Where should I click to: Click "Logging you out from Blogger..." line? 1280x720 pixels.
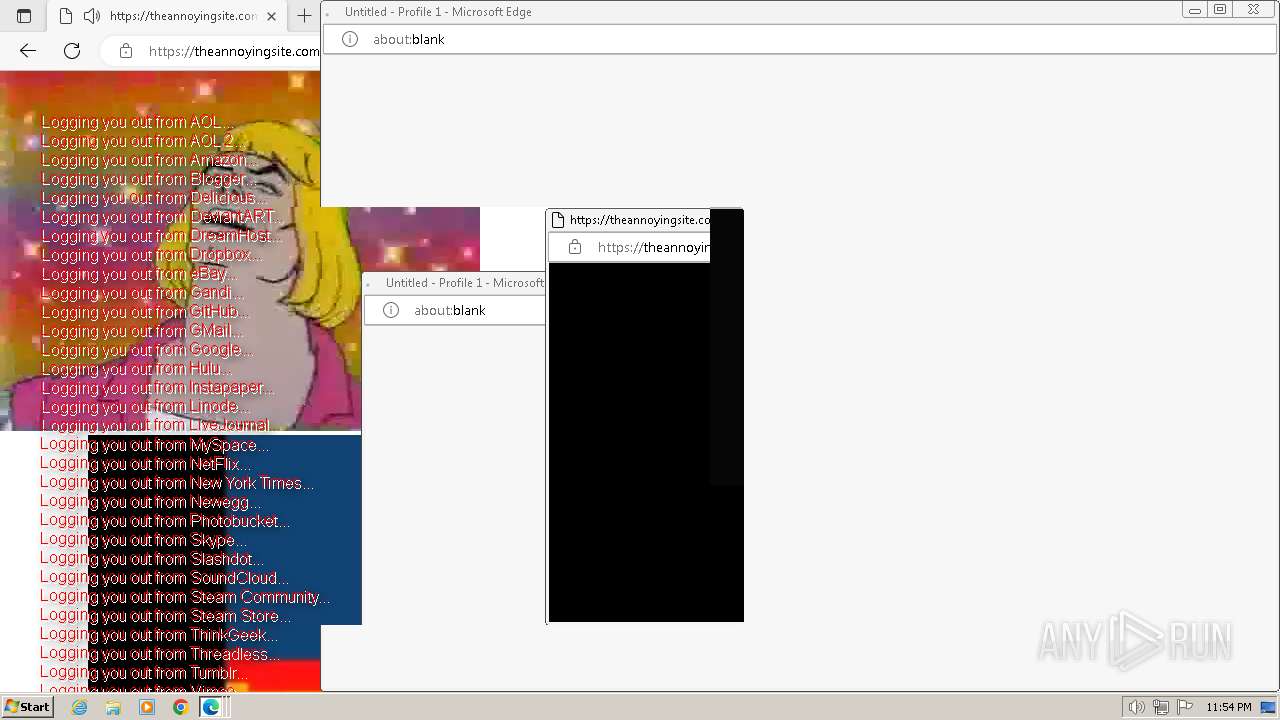pos(148,179)
